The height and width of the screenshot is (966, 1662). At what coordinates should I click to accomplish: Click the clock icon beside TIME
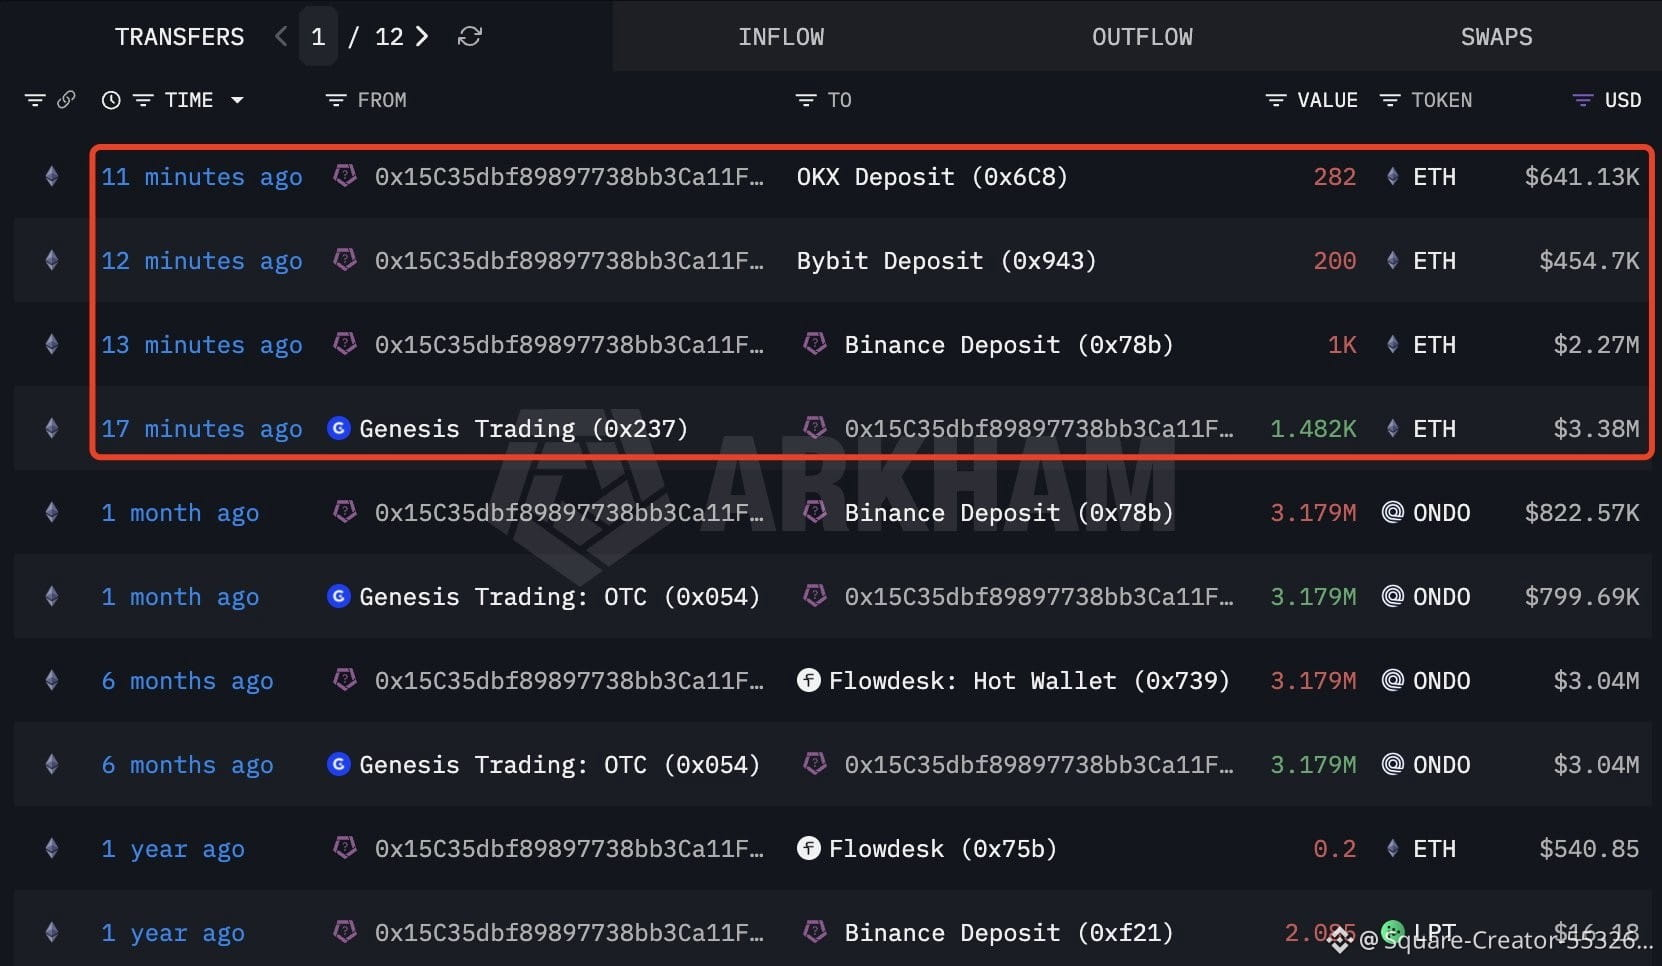coord(111,100)
